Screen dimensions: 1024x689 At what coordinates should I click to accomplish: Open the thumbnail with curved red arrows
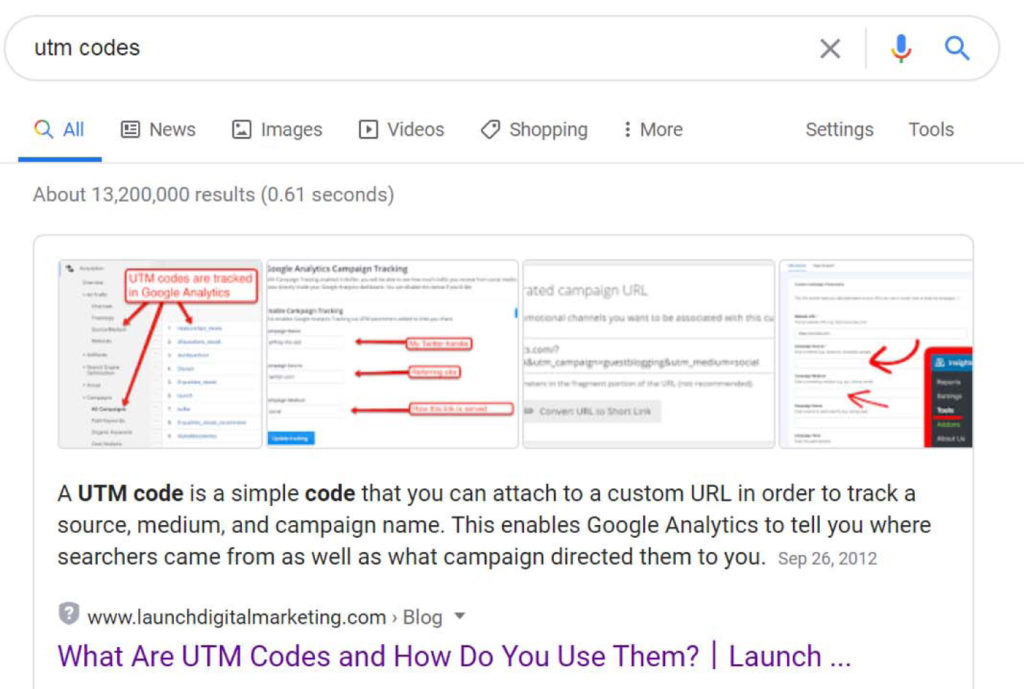click(875, 354)
